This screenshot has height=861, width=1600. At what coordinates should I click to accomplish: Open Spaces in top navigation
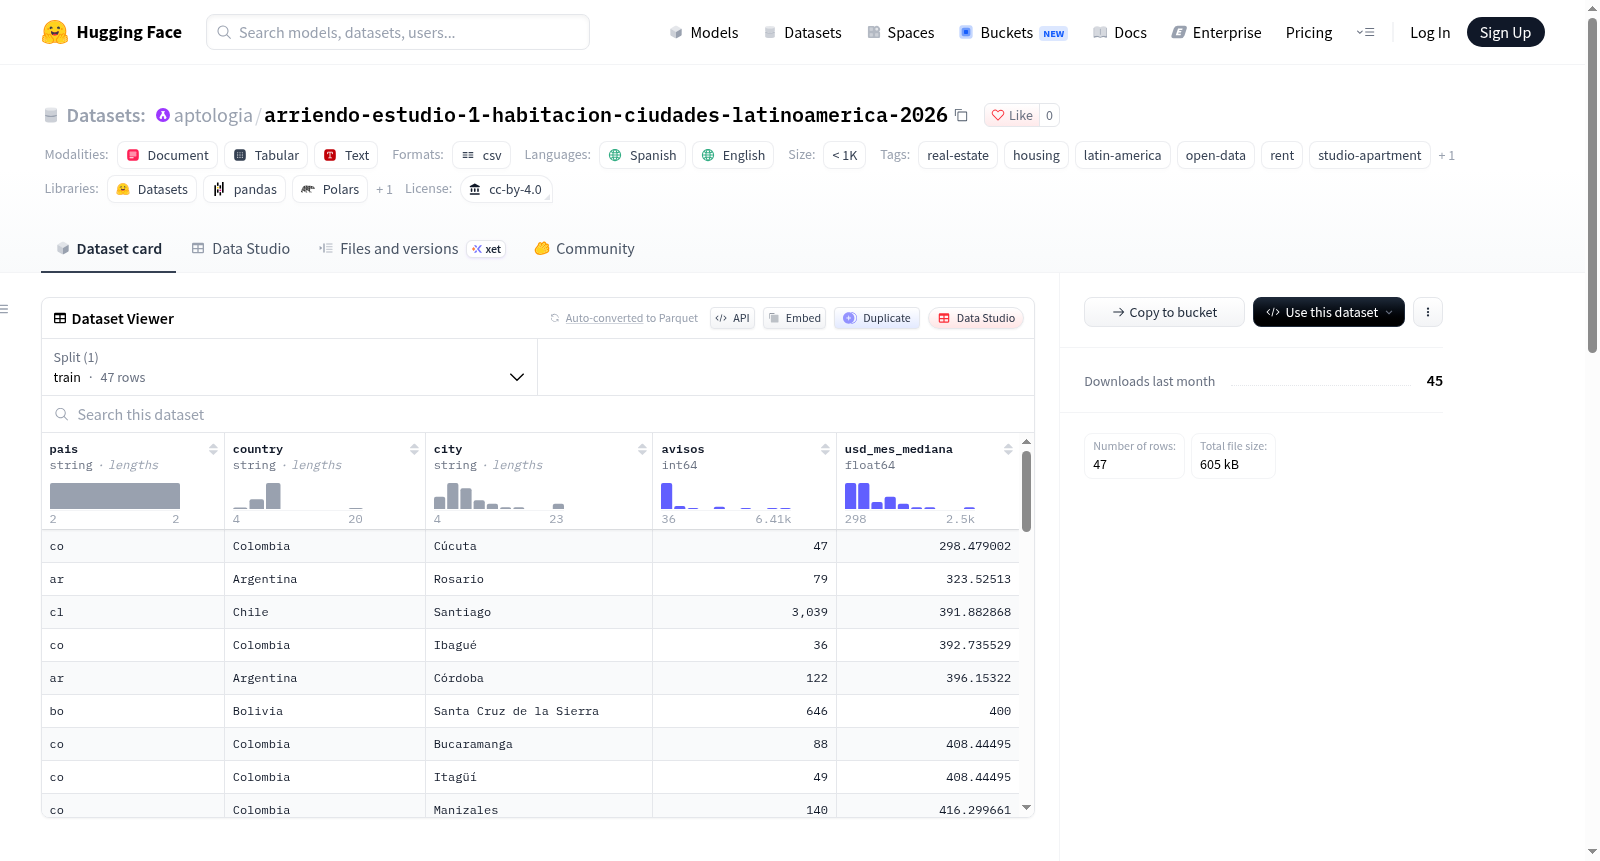point(900,32)
